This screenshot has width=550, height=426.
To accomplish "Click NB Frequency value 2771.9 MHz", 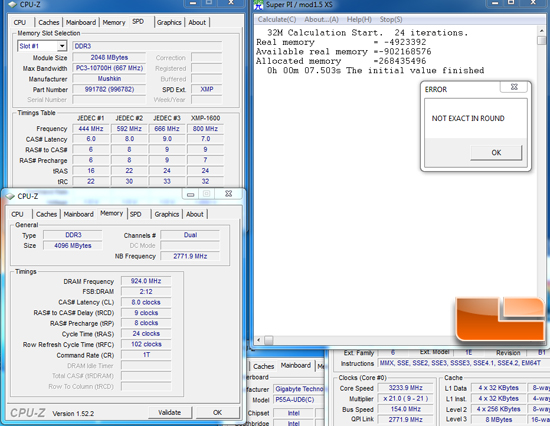I will (x=190, y=256).
